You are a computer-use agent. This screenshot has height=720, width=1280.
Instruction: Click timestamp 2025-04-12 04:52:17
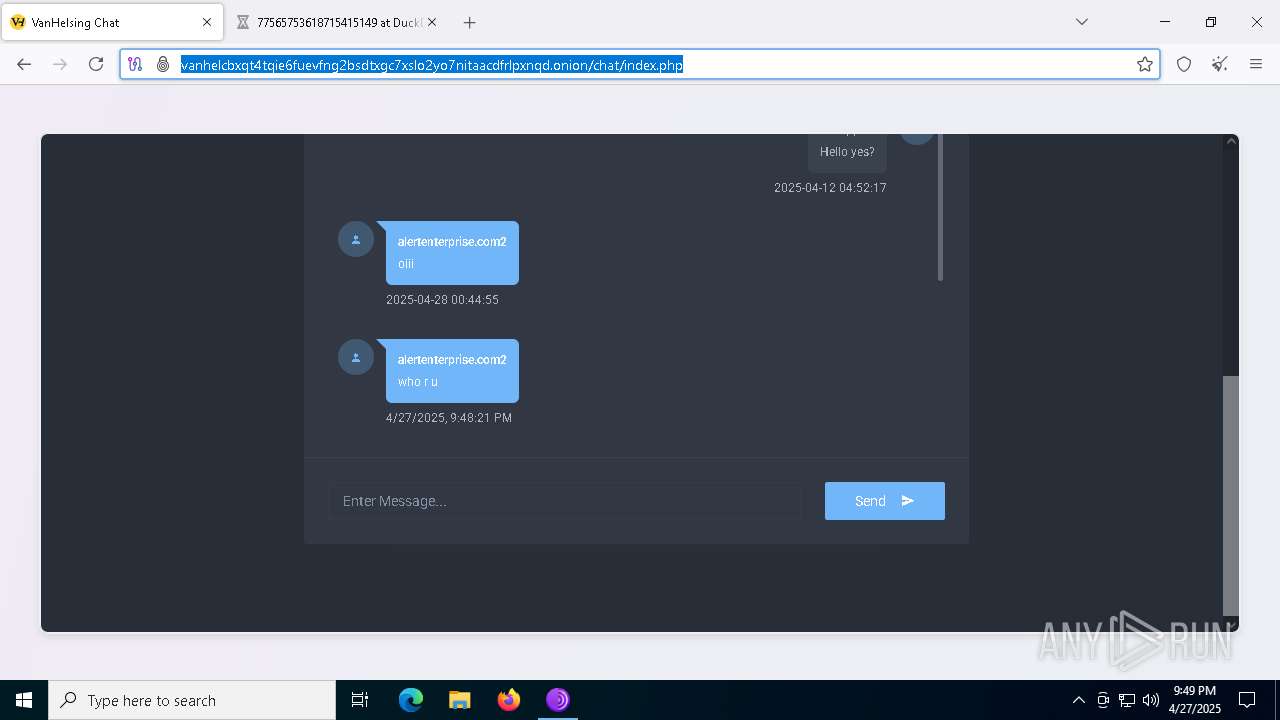point(830,188)
